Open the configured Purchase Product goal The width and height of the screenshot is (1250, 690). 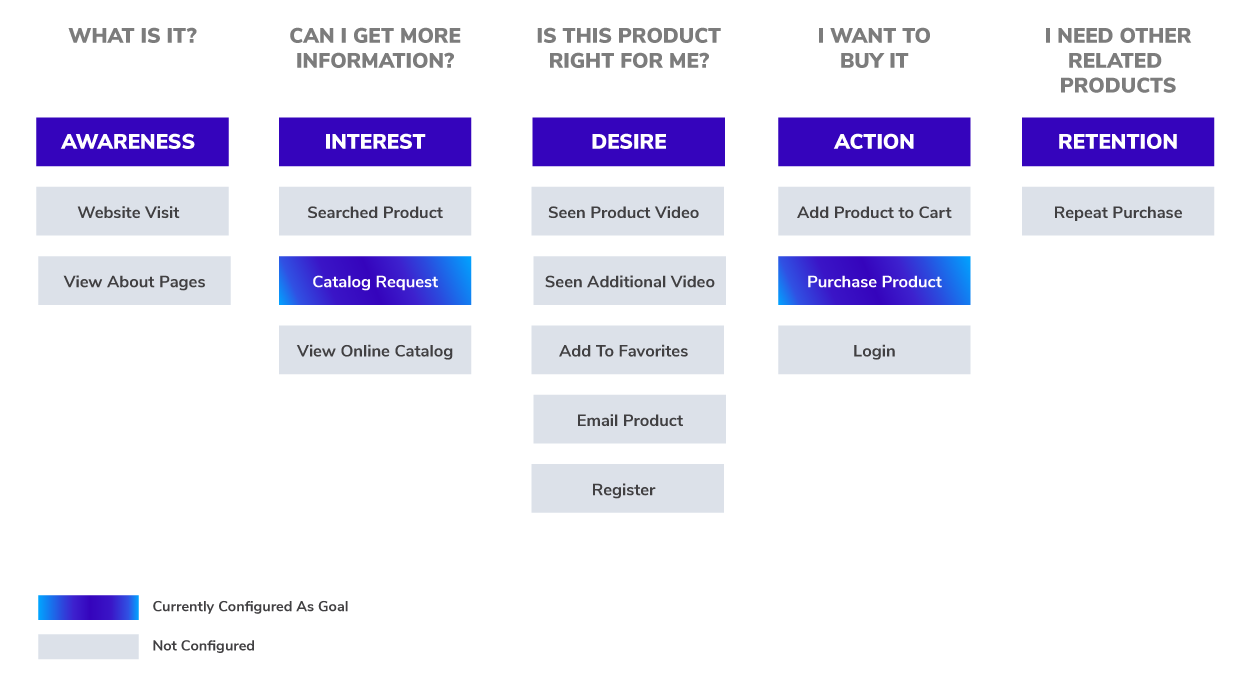click(x=874, y=281)
